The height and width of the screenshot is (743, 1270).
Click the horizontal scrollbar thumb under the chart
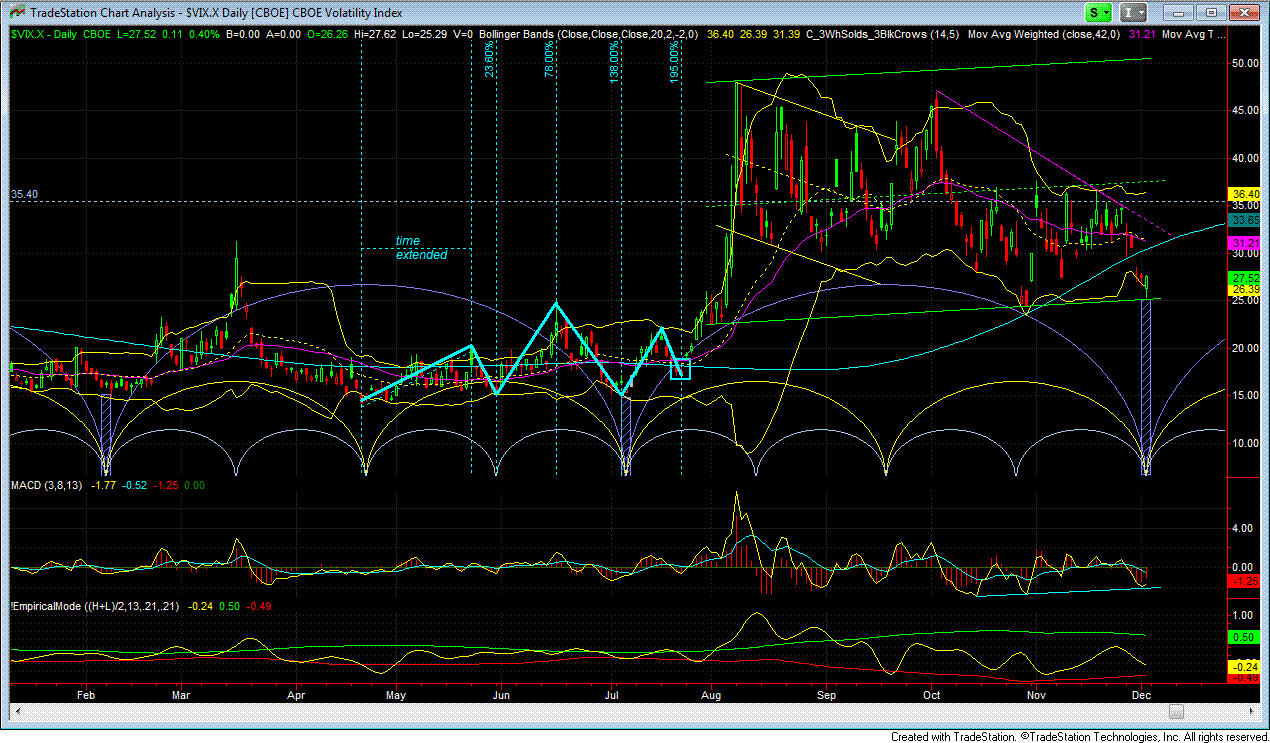point(1176,712)
